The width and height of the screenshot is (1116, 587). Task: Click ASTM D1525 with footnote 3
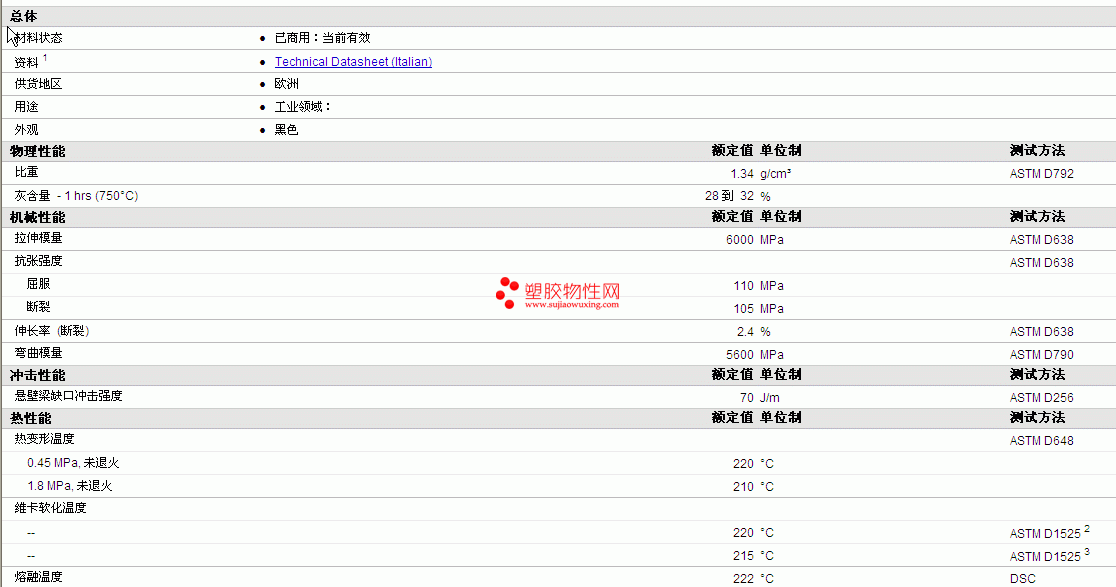1049,555
